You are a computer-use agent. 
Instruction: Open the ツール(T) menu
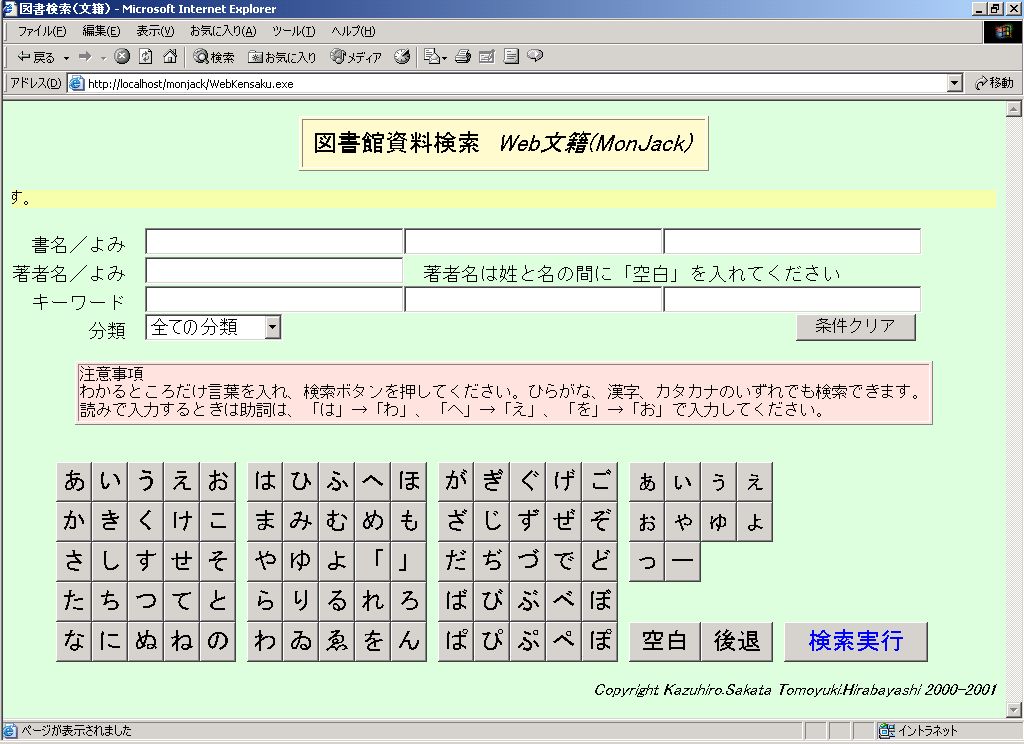click(x=293, y=31)
